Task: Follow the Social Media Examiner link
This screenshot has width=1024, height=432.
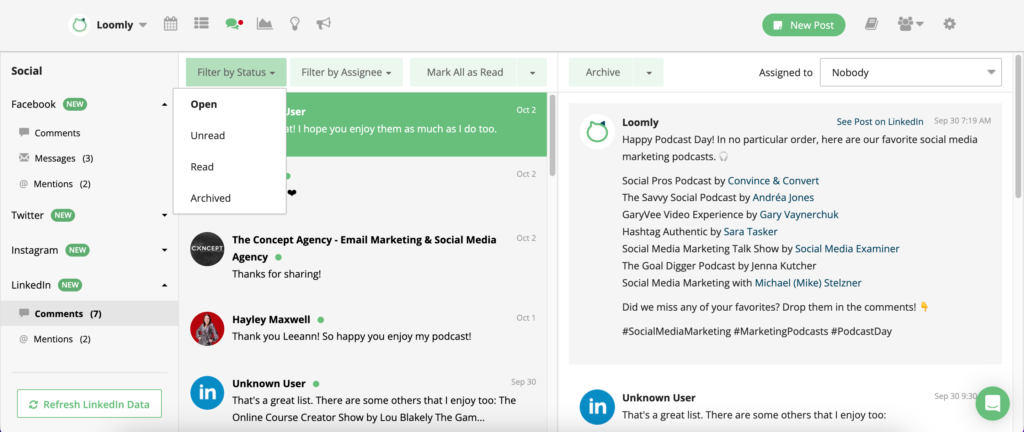Action: pyautogui.click(x=847, y=249)
